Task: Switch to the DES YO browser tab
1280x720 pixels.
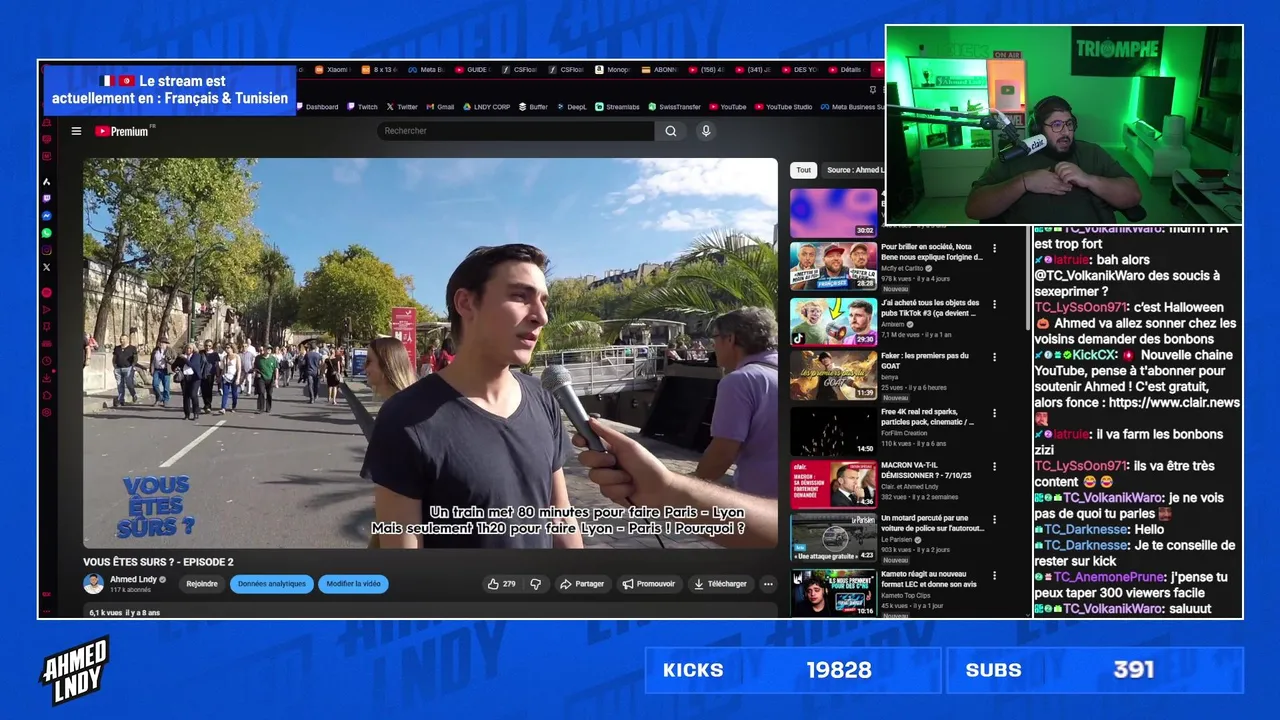Action: click(799, 70)
